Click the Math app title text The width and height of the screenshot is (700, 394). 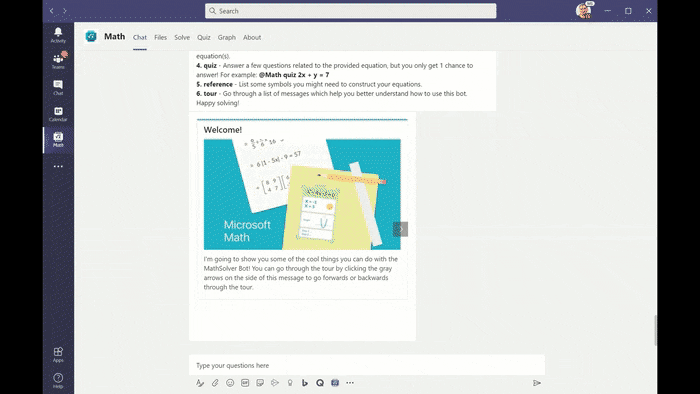tap(115, 37)
